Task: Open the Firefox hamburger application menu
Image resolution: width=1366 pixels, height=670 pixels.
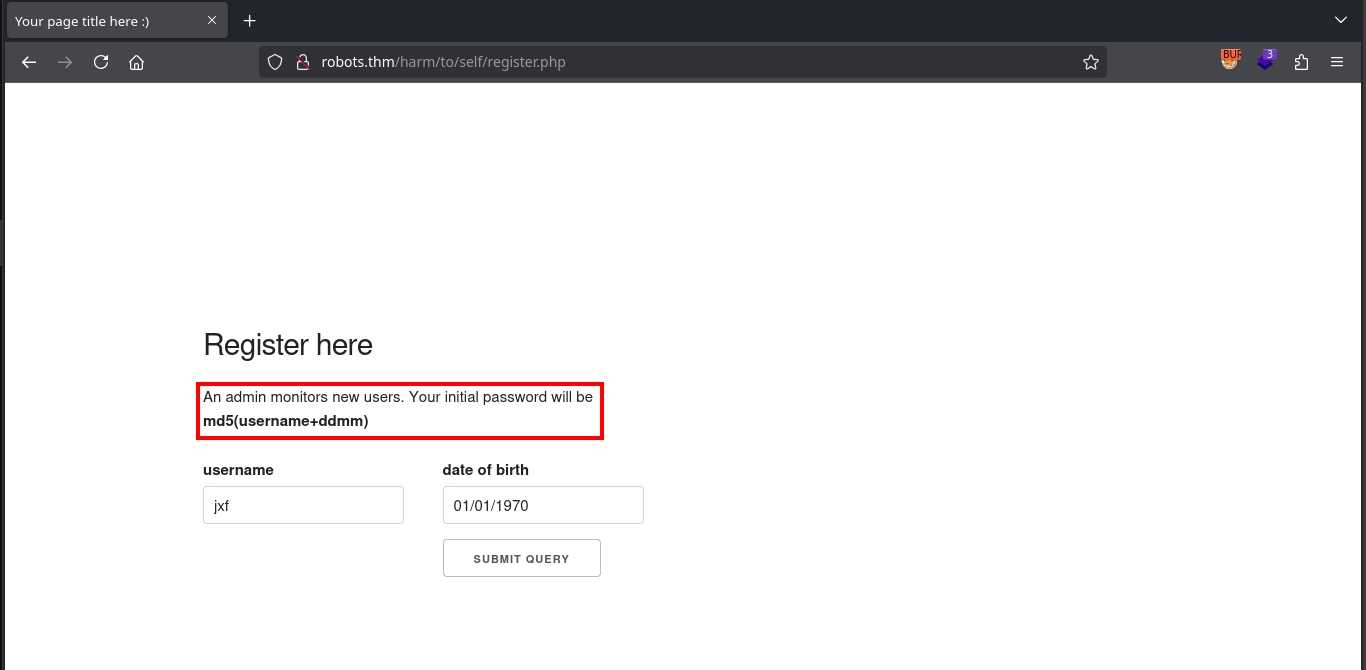Action: pyautogui.click(x=1337, y=62)
